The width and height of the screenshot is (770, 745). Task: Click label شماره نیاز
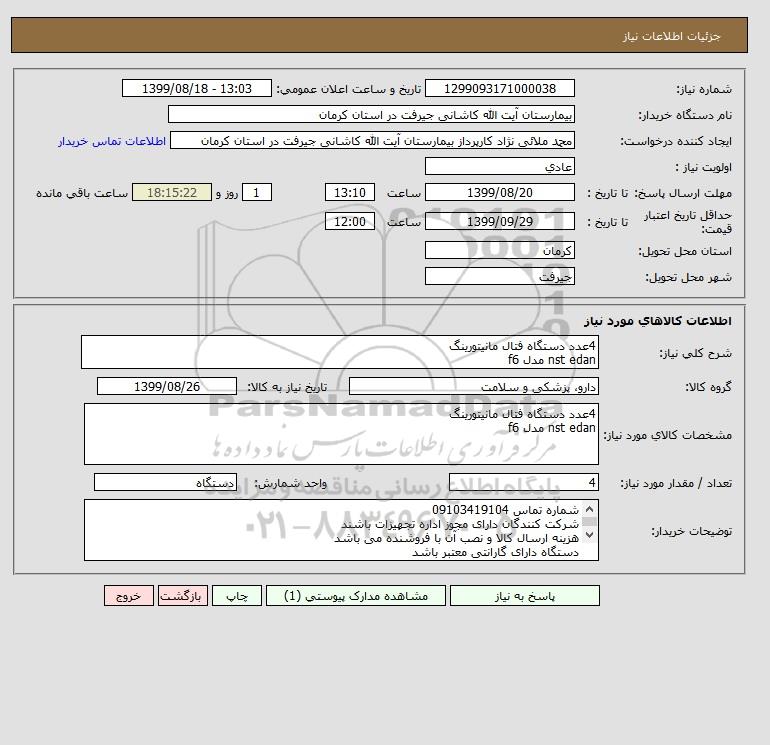pyautogui.click(x=704, y=89)
